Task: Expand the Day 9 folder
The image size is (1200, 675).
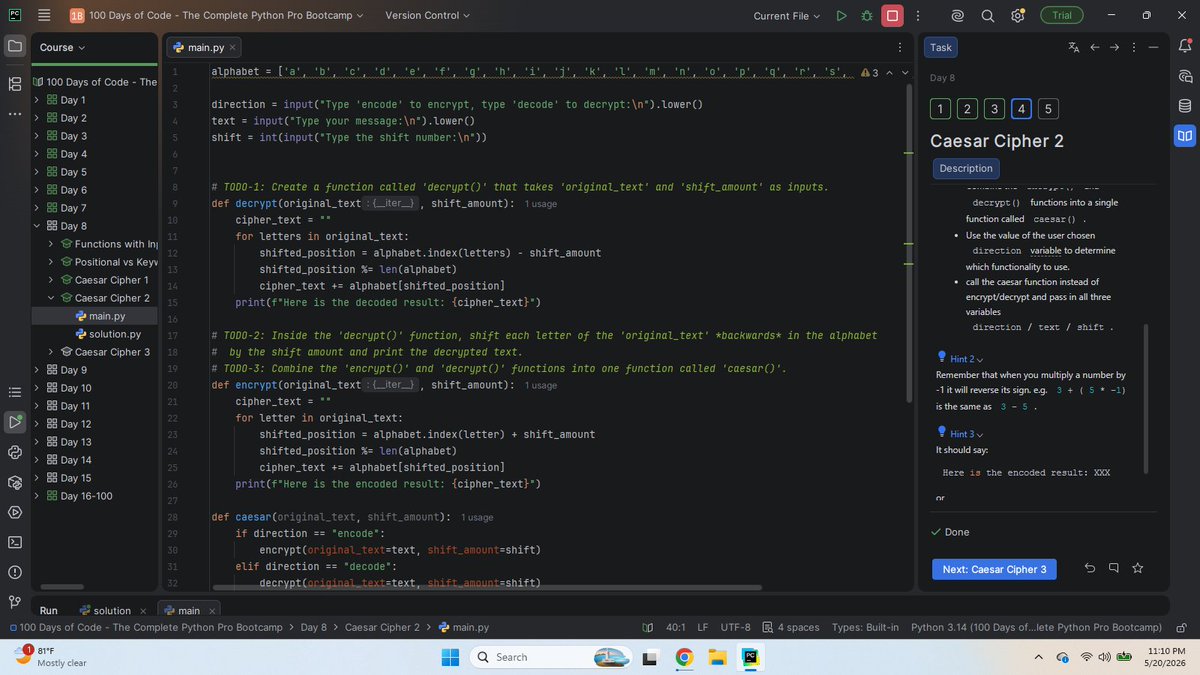Action: [38, 370]
